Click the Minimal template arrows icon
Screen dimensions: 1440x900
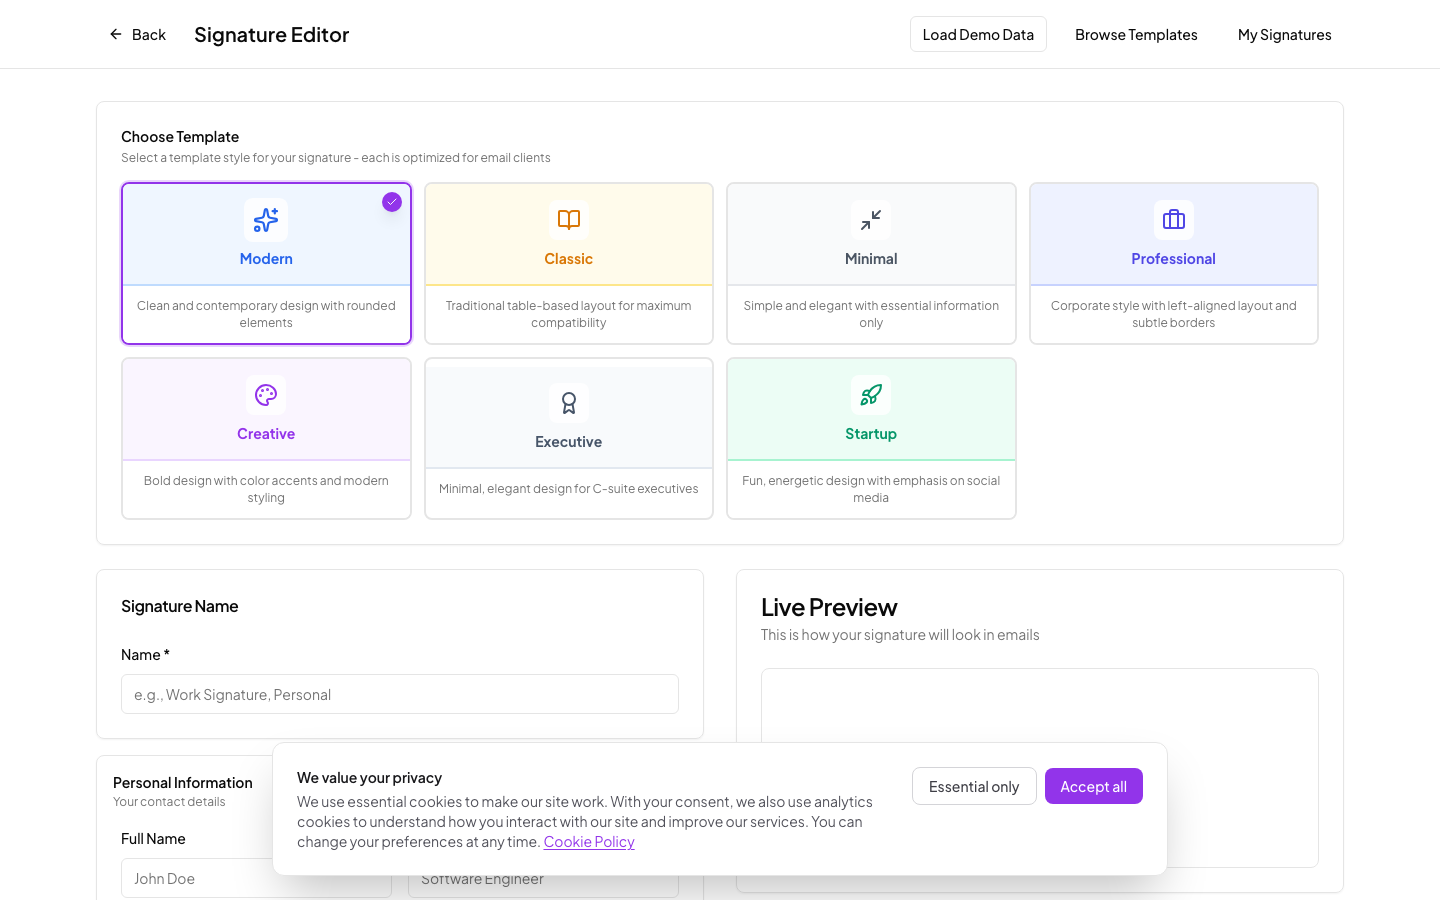click(x=871, y=220)
